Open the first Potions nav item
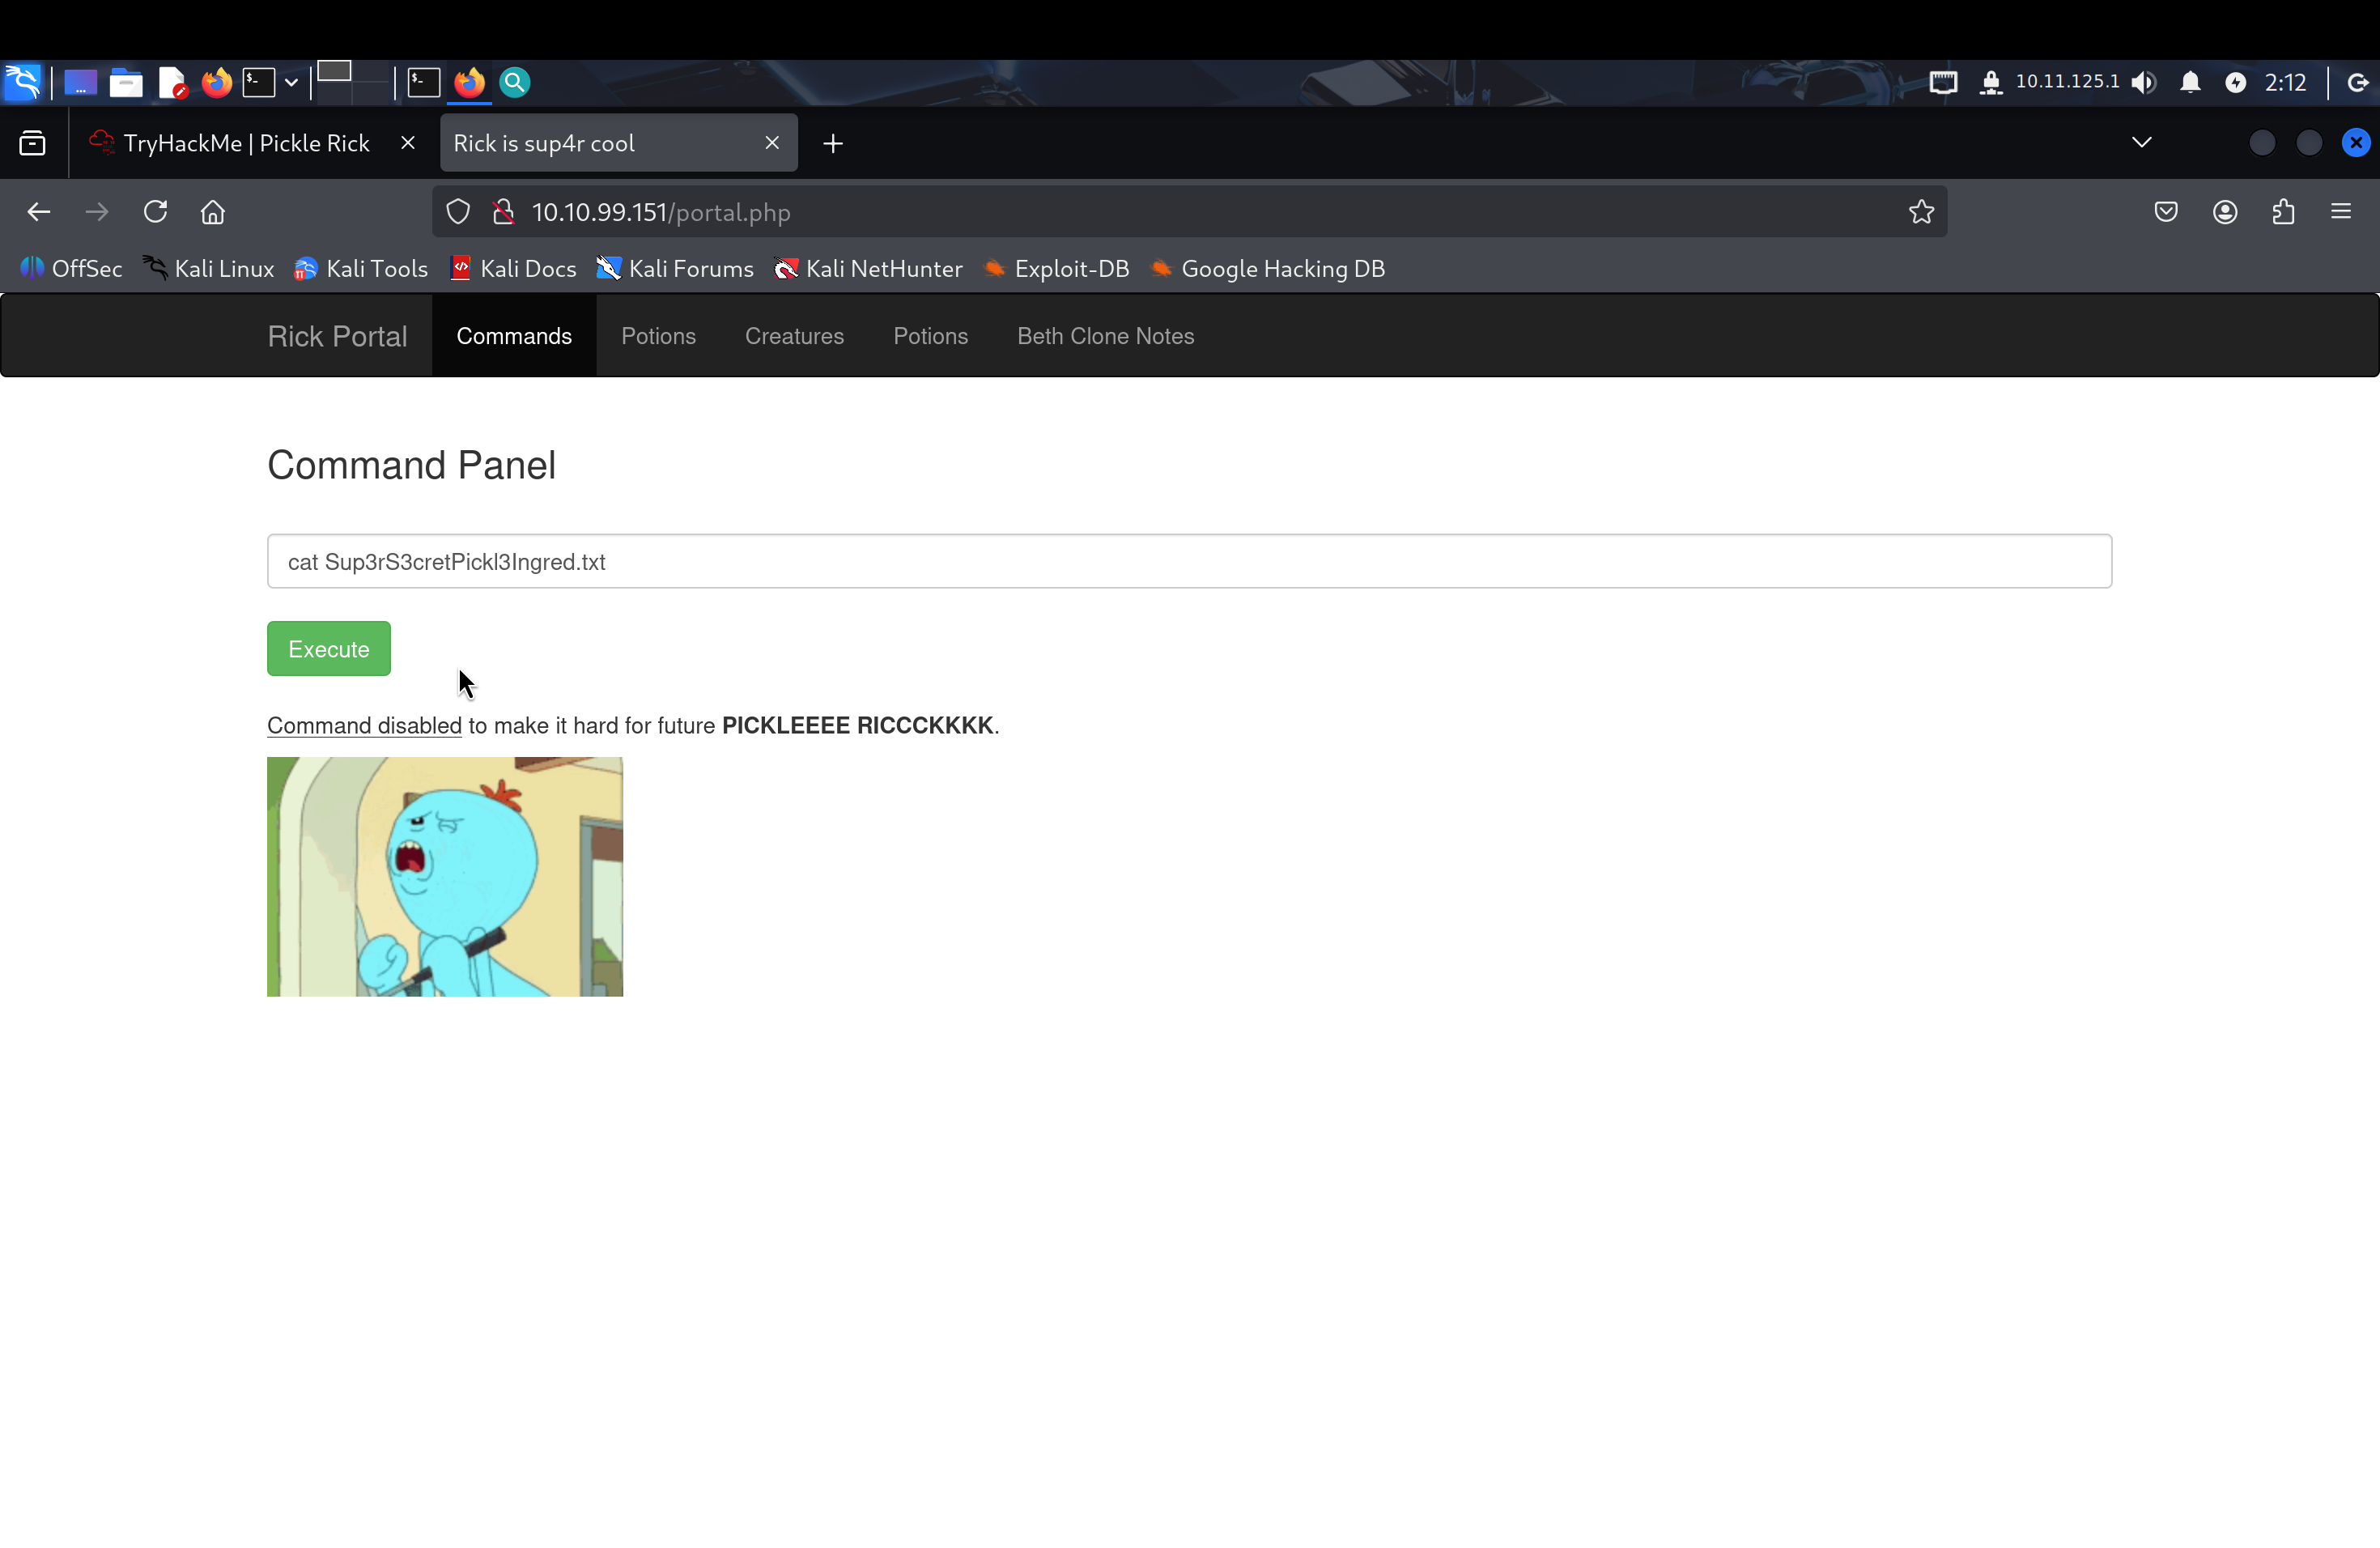This screenshot has height=1548, width=2380. (x=658, y=336)
